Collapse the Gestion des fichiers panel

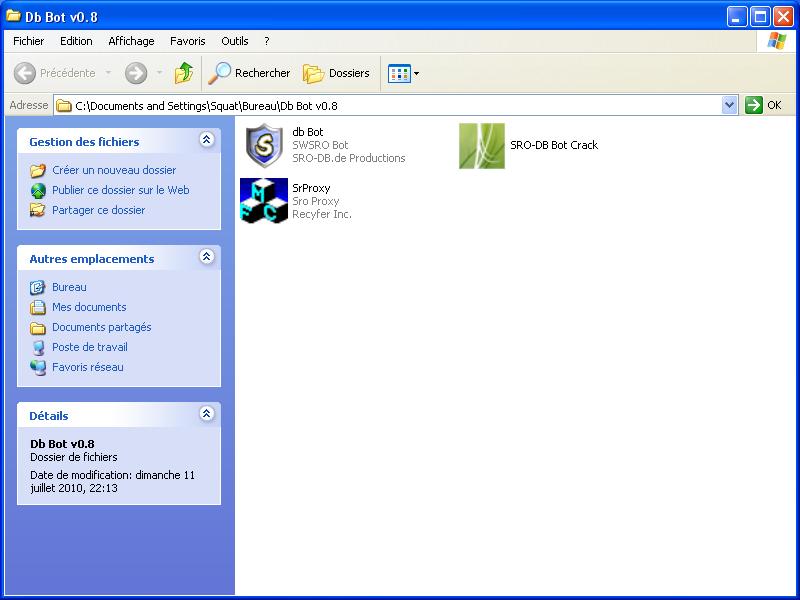point(207,140)
